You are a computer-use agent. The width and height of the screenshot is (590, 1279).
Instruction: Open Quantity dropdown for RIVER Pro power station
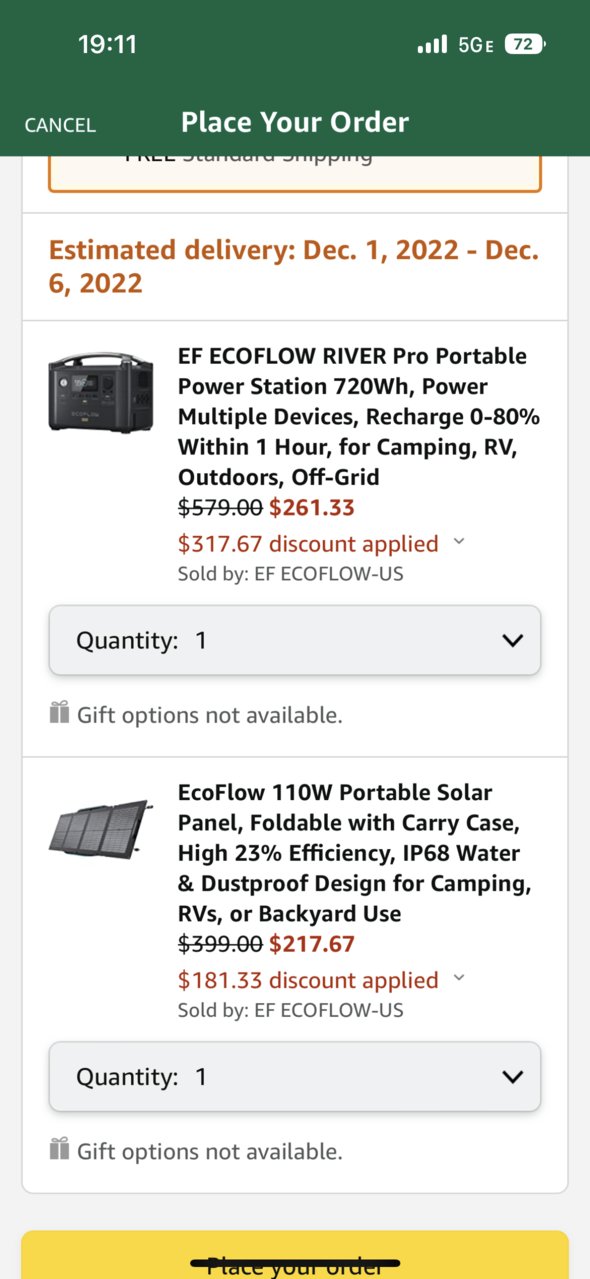(295, 640)
